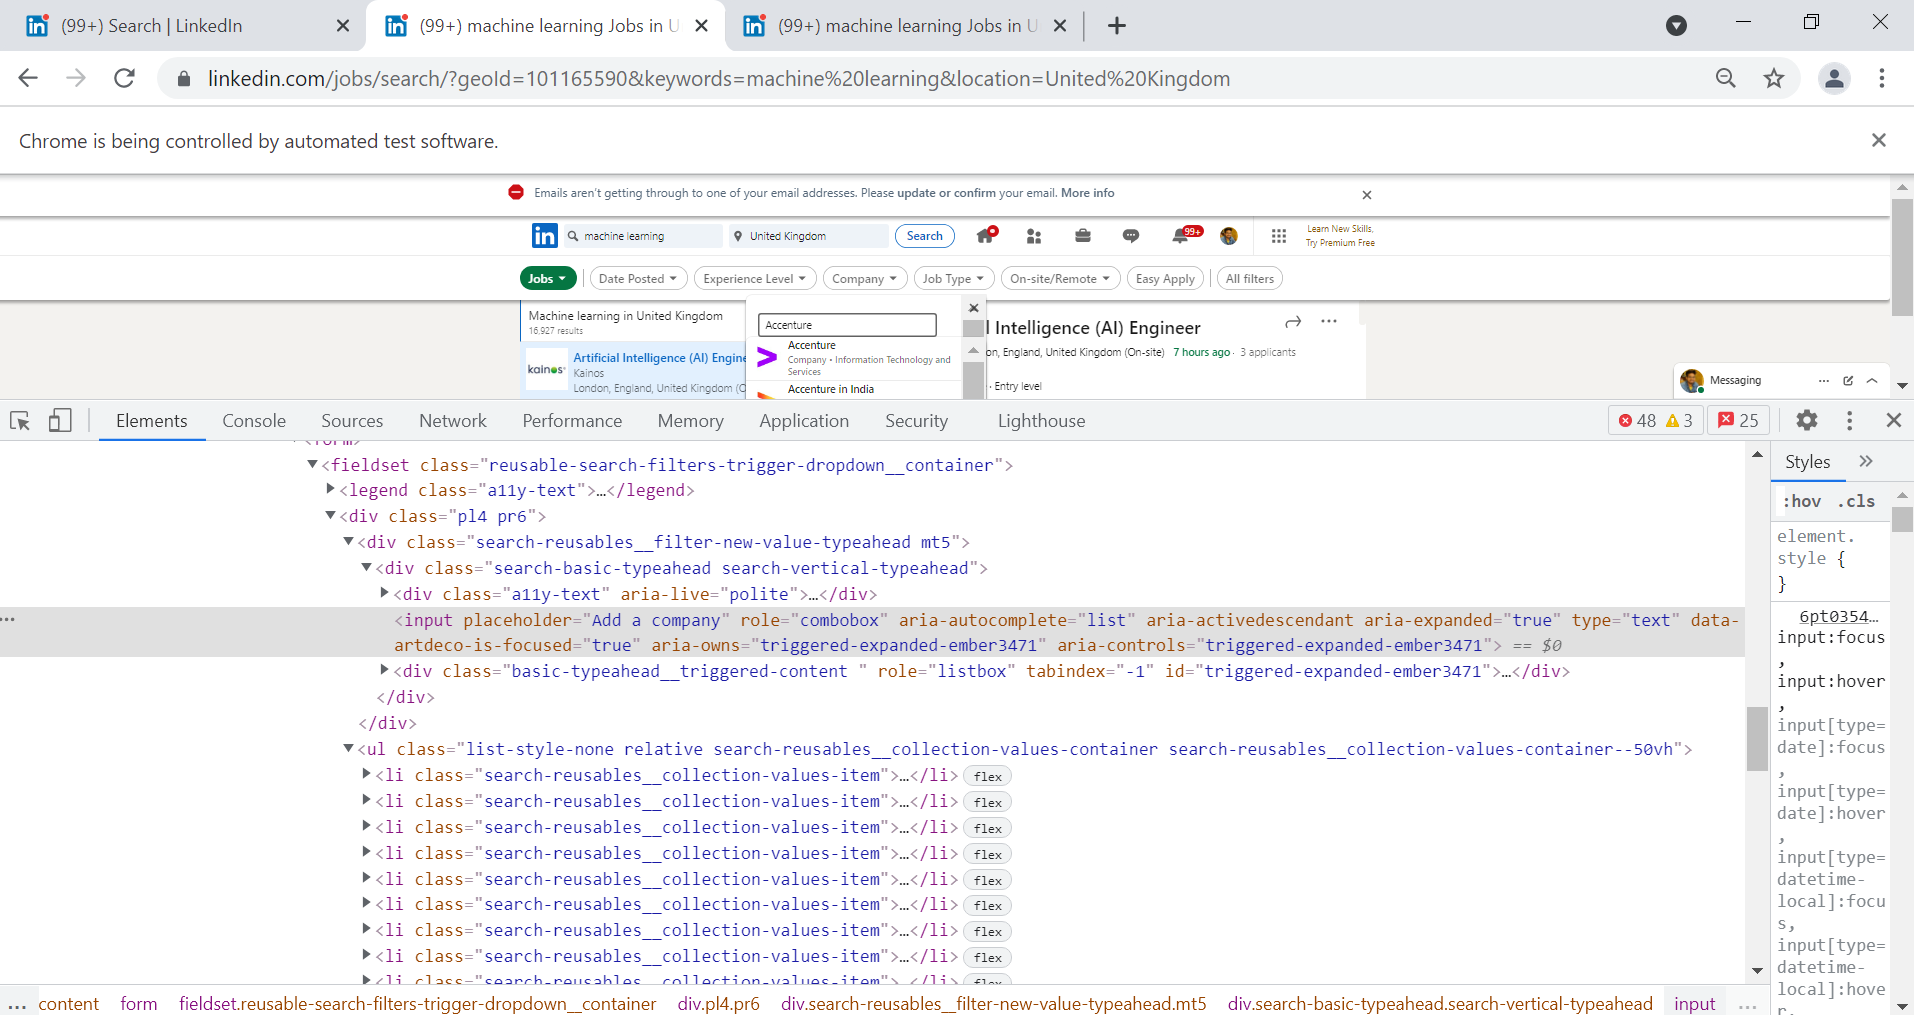Open Experience Level filter dropdown
Image resolution: width=1914 pixels, height=1015 pixels.
click(x=755, y=279)
